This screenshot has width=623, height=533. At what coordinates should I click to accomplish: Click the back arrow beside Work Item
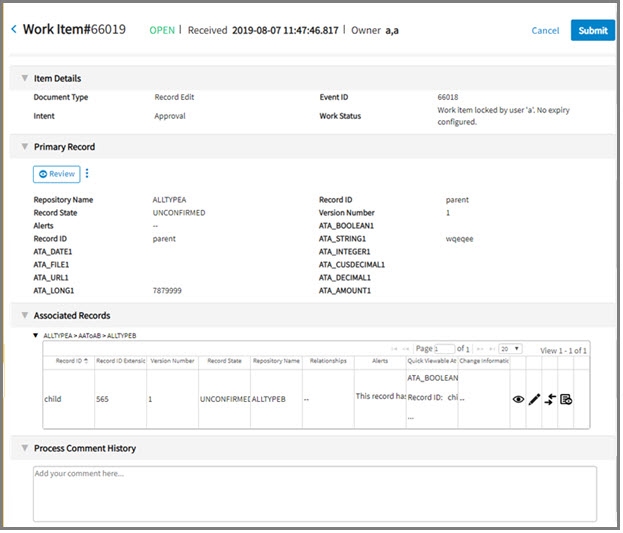(14, 30)
